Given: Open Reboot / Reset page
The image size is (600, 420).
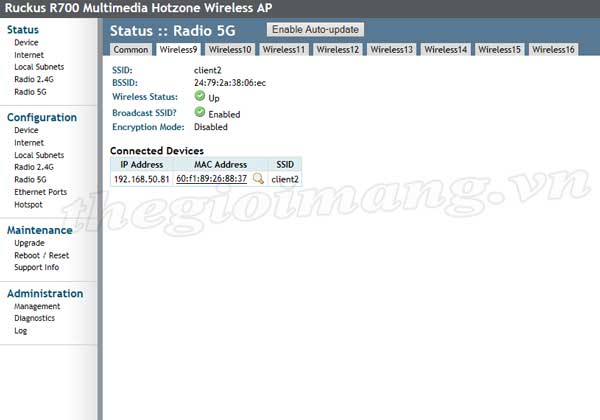Looking at the screenshot, I should click(41, 256).
